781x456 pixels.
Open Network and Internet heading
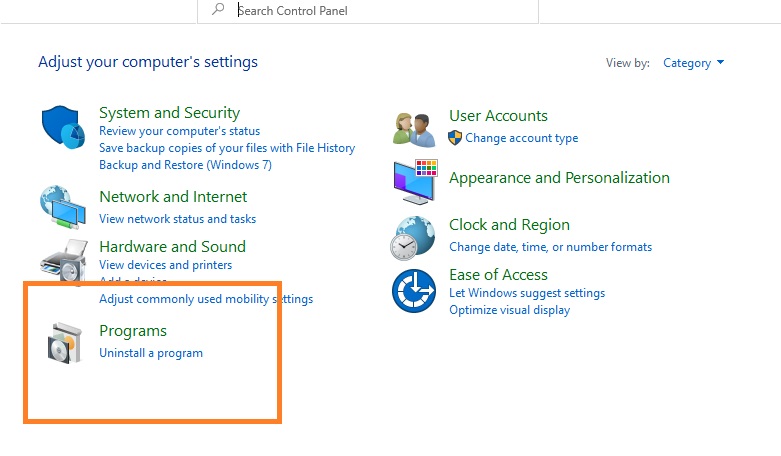click(x=173, y=197)
